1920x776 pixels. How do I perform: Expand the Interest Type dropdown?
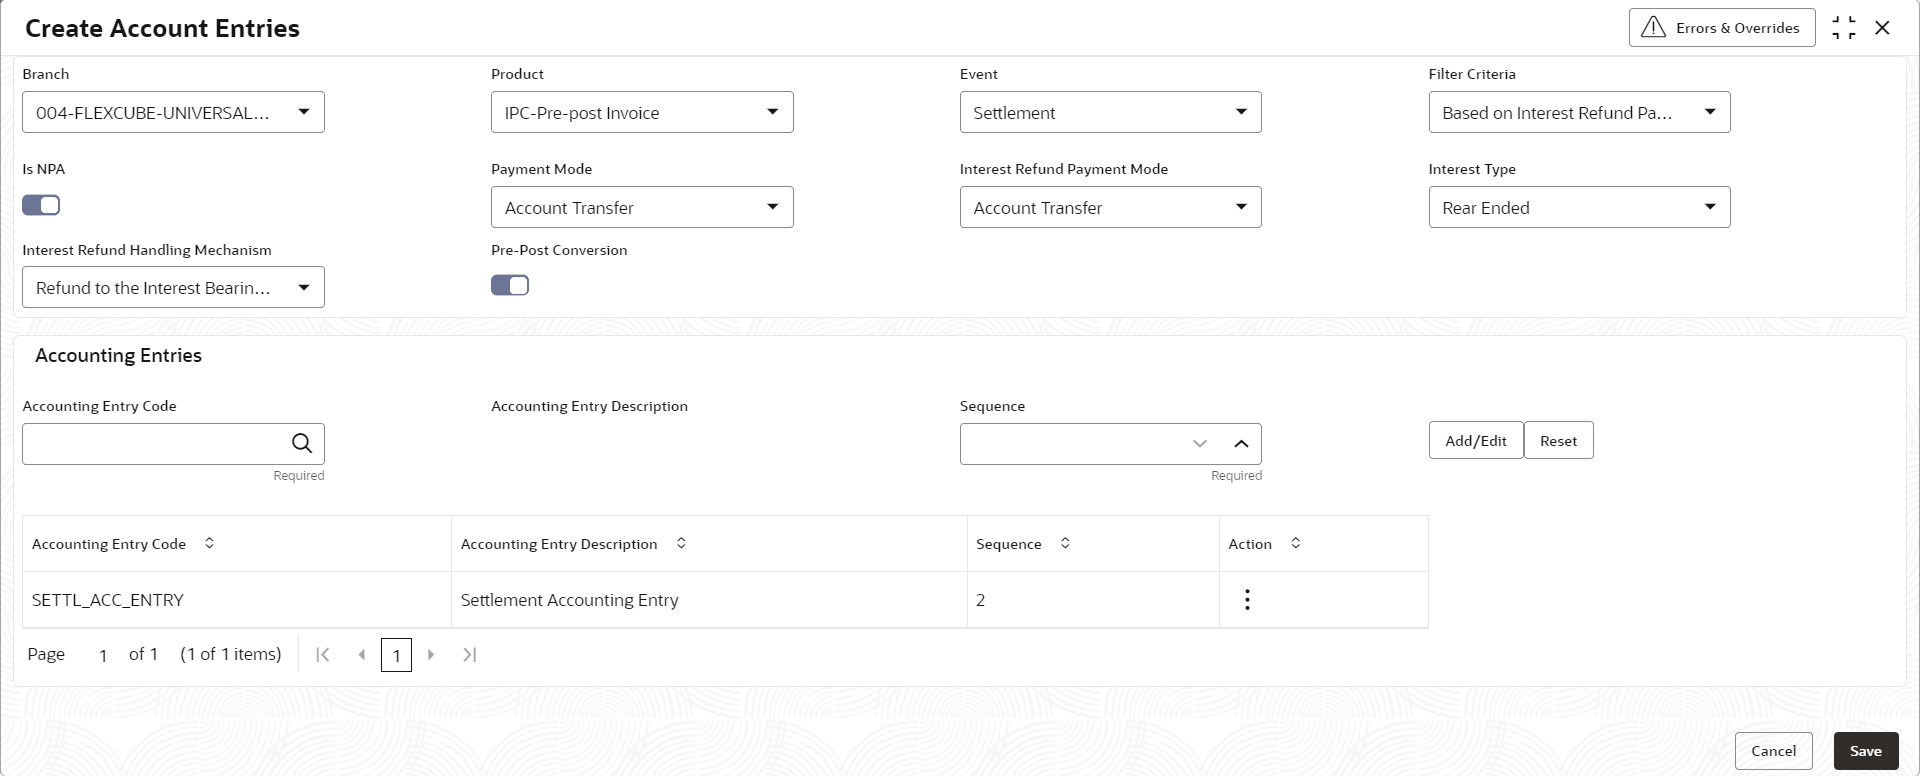tap(1709, 207)
